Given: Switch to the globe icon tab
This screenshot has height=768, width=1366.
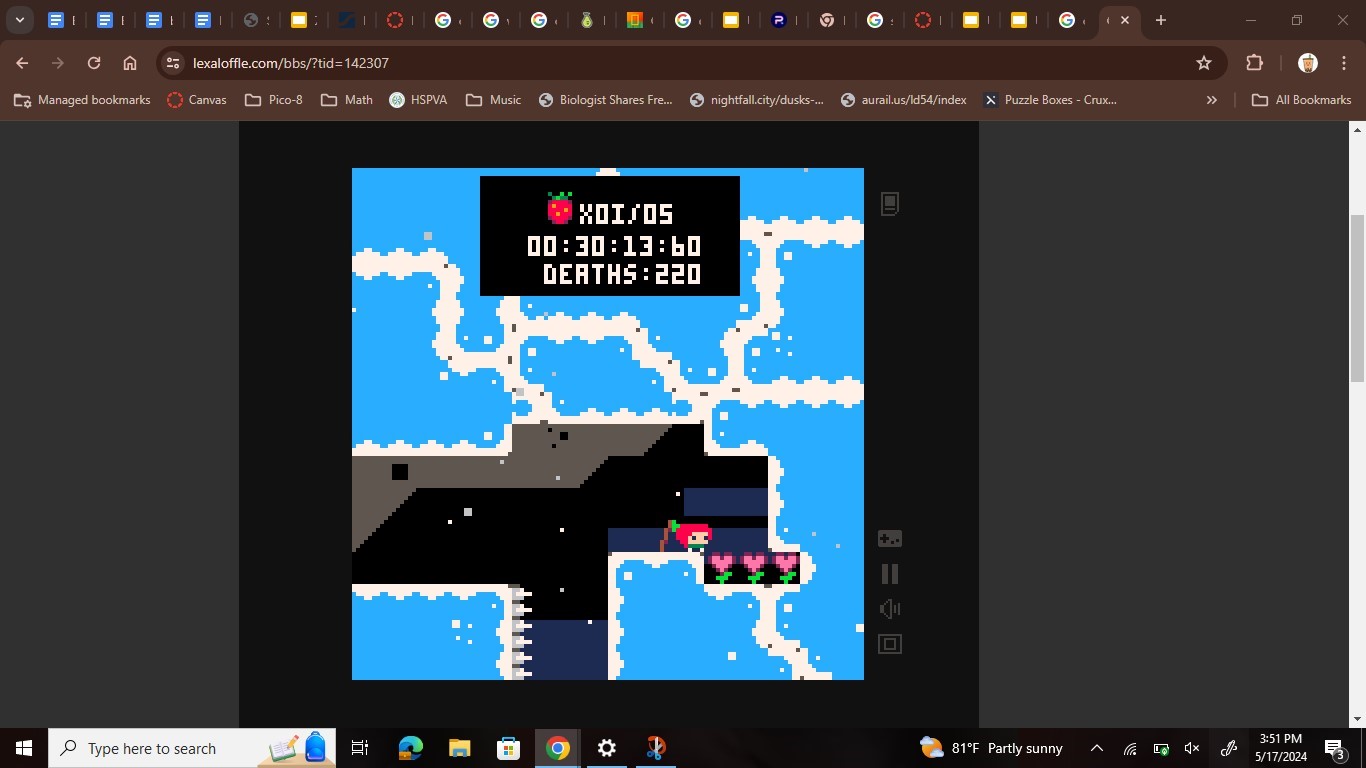Looking at the screenshot, I should [251, 20].
